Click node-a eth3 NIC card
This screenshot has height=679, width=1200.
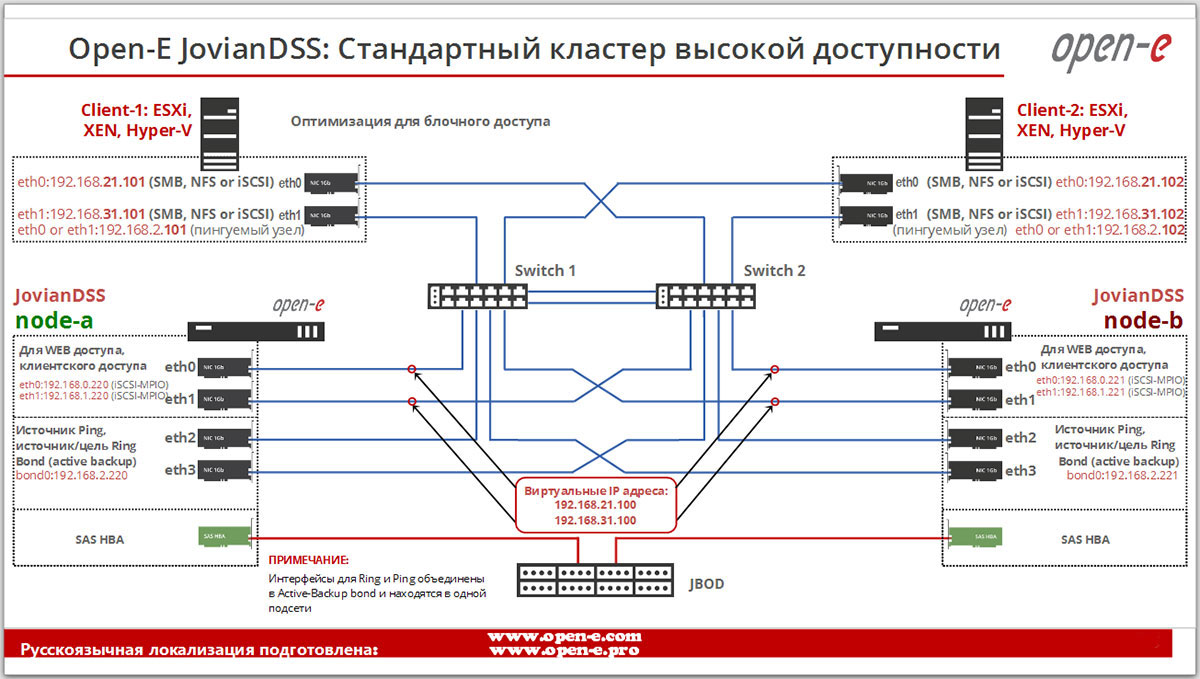point(224,471)
